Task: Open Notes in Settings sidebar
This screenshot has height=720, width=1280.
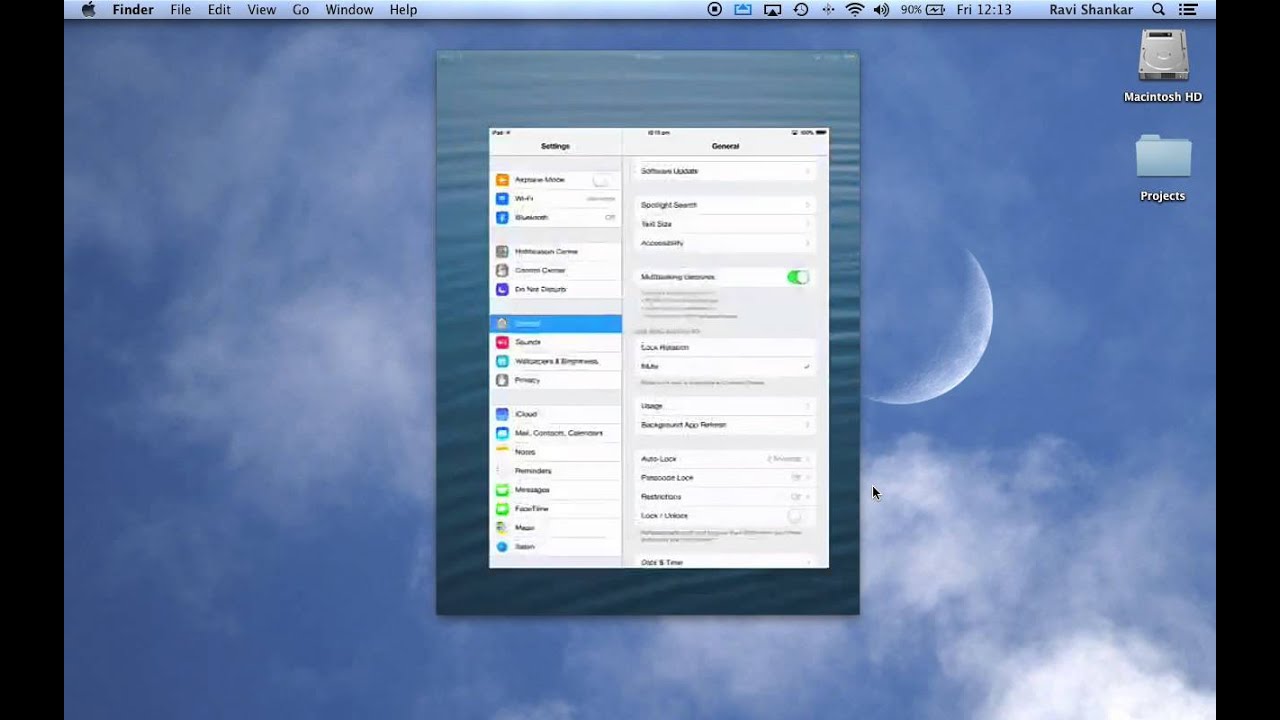Action: point(555,452)
